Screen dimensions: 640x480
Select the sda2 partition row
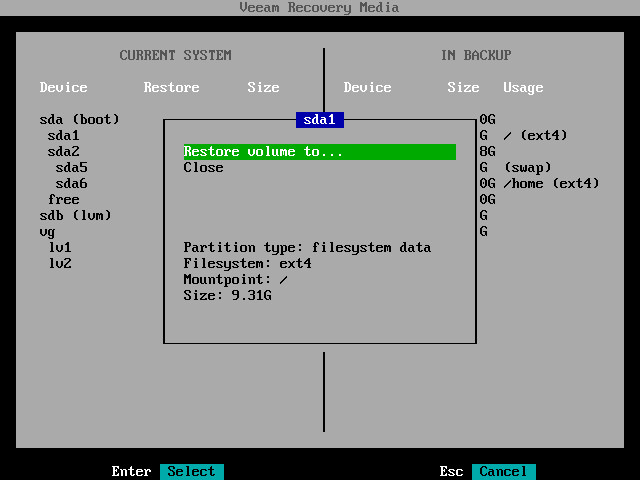[x=63, y=151]
